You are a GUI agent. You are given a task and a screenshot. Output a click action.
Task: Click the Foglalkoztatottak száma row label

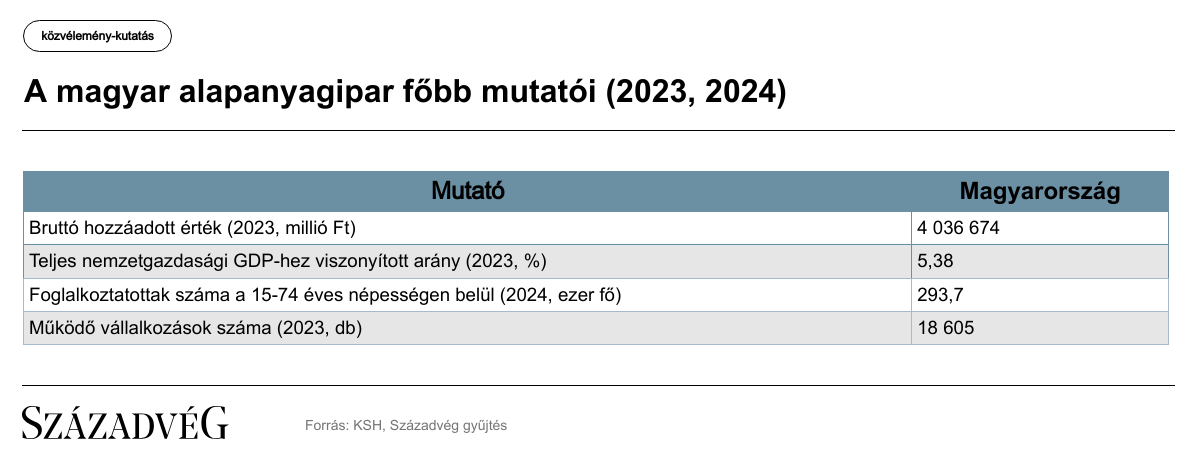pyautogui.click(x=325, y=294)
